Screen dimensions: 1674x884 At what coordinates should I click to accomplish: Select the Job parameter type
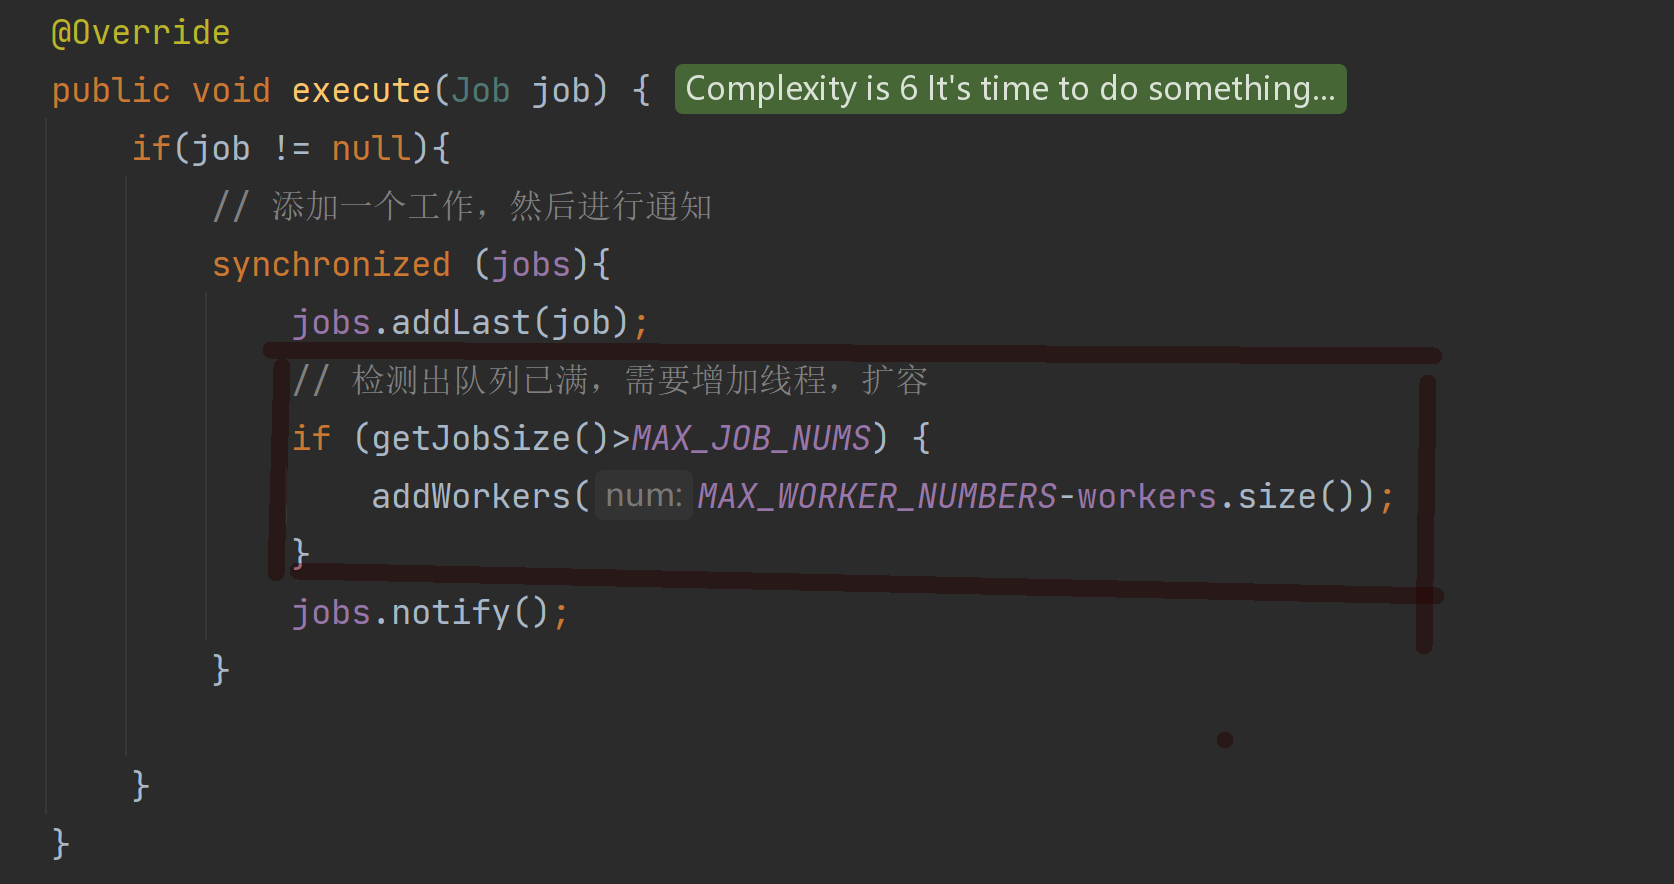tap(481, 91)
